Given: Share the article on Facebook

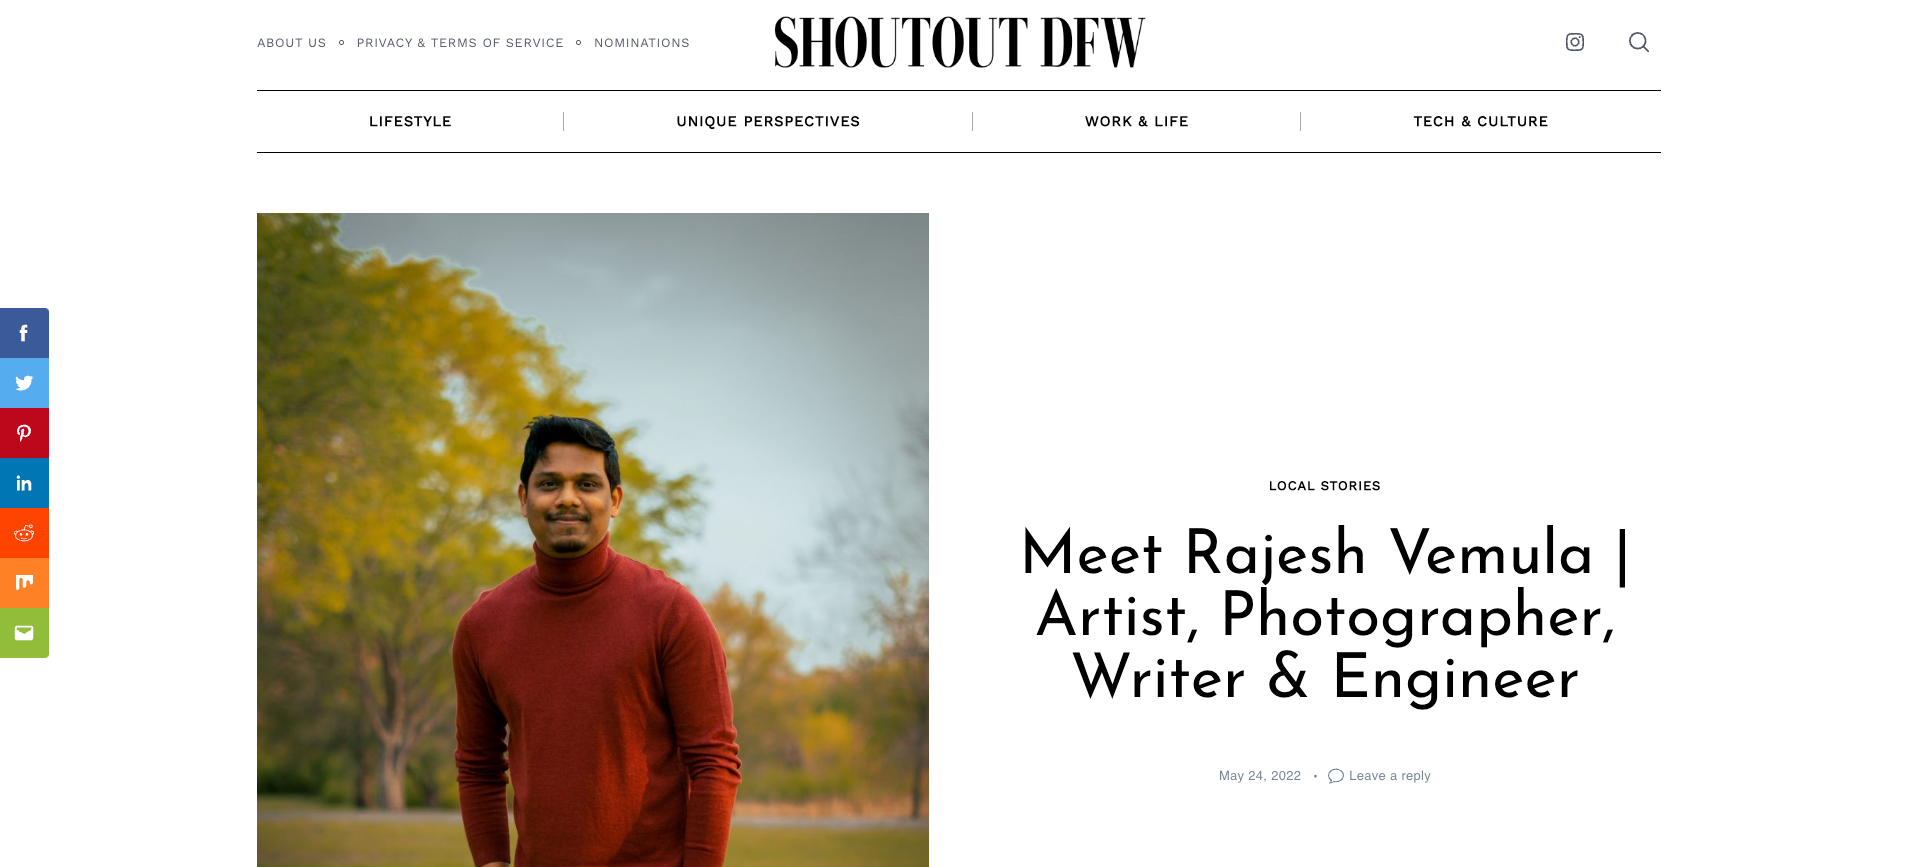Looking at the screenshot, I should (24, 333).
